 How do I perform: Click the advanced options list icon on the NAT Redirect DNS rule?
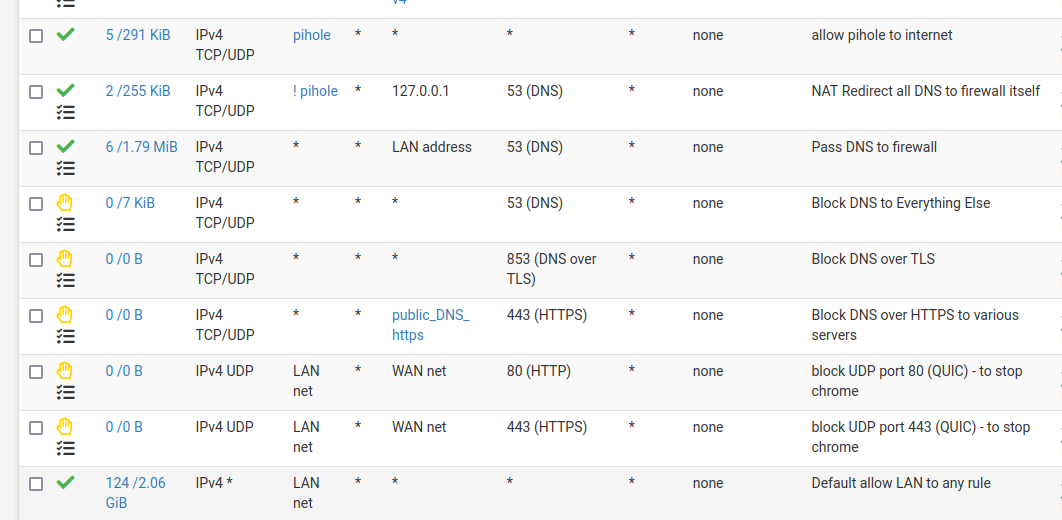pos(66,112)
